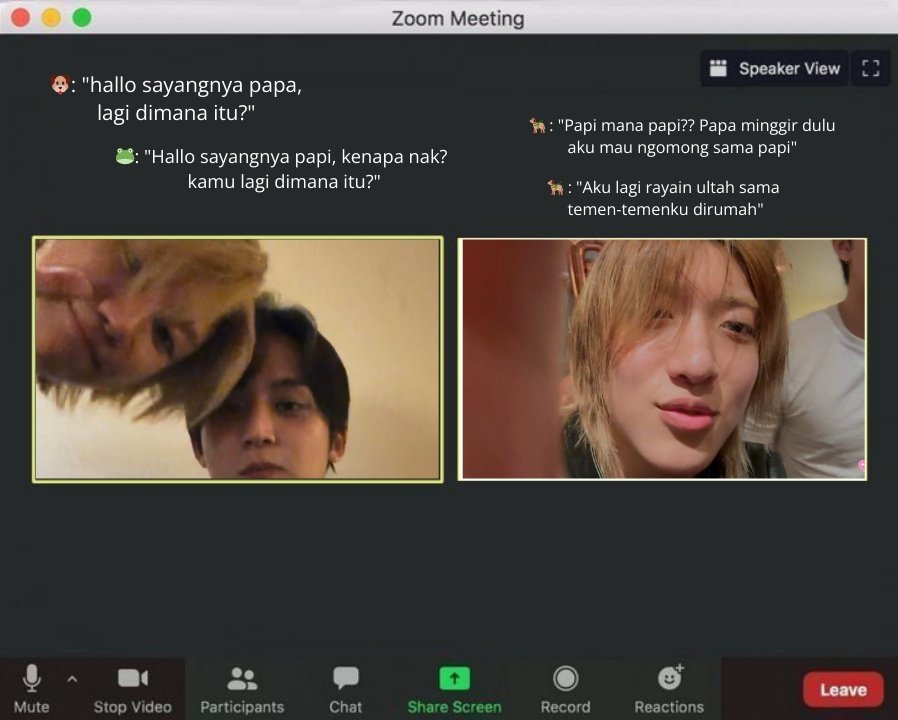Open the Chat panel
This screenshot has height=720, width=898.
(345, 688)
